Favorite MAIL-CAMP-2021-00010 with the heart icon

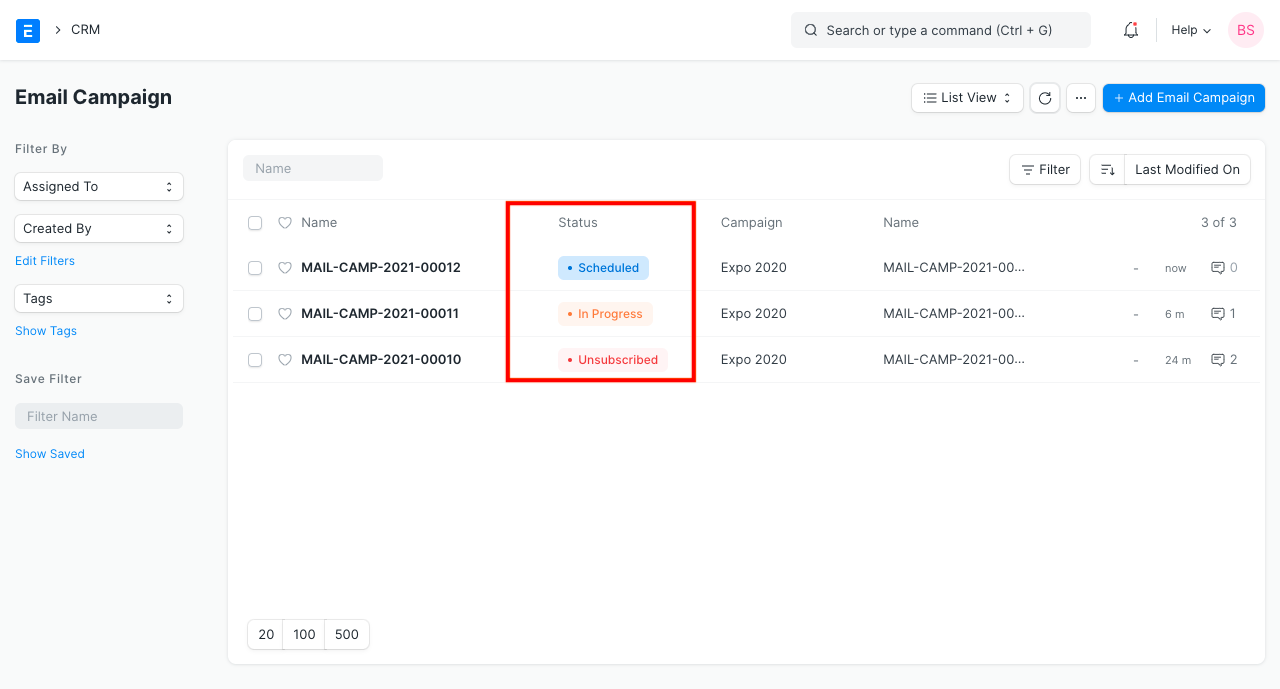pyautogui.click(x=285, y=359)
